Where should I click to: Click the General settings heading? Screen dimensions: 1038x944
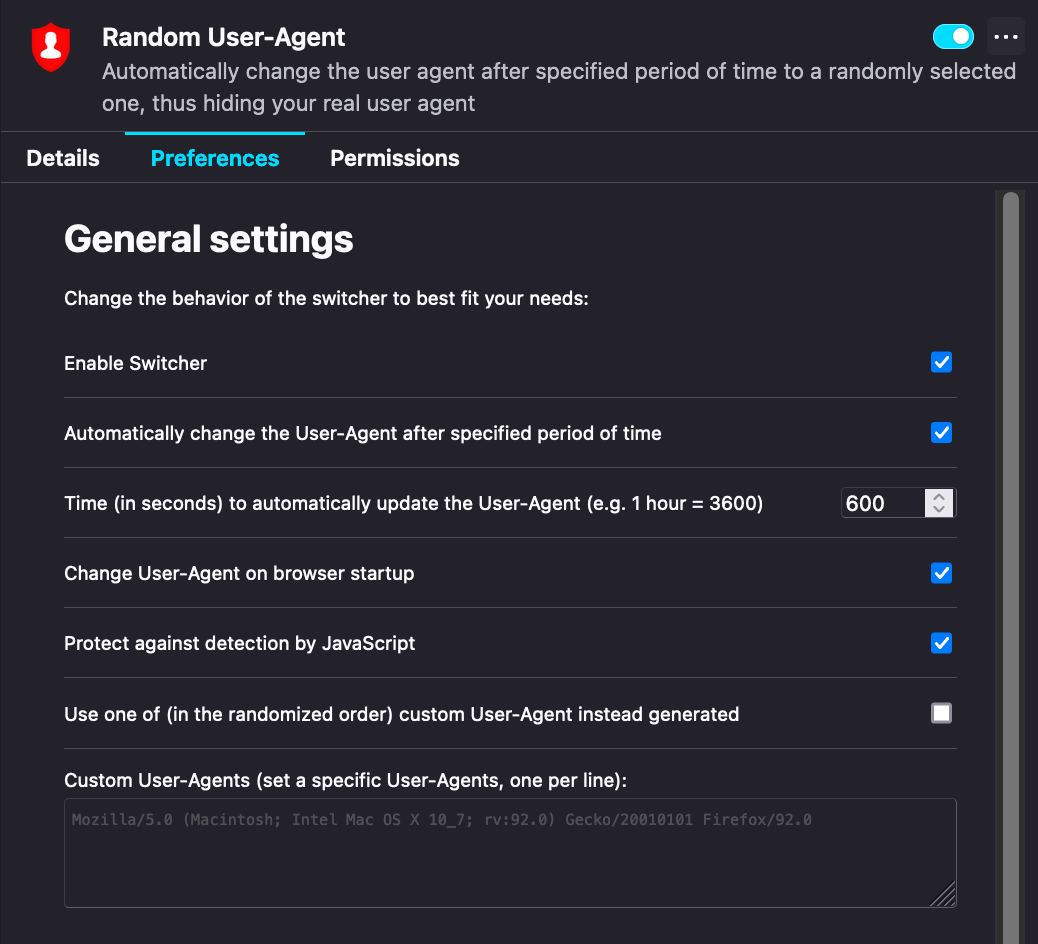(209, 239)
